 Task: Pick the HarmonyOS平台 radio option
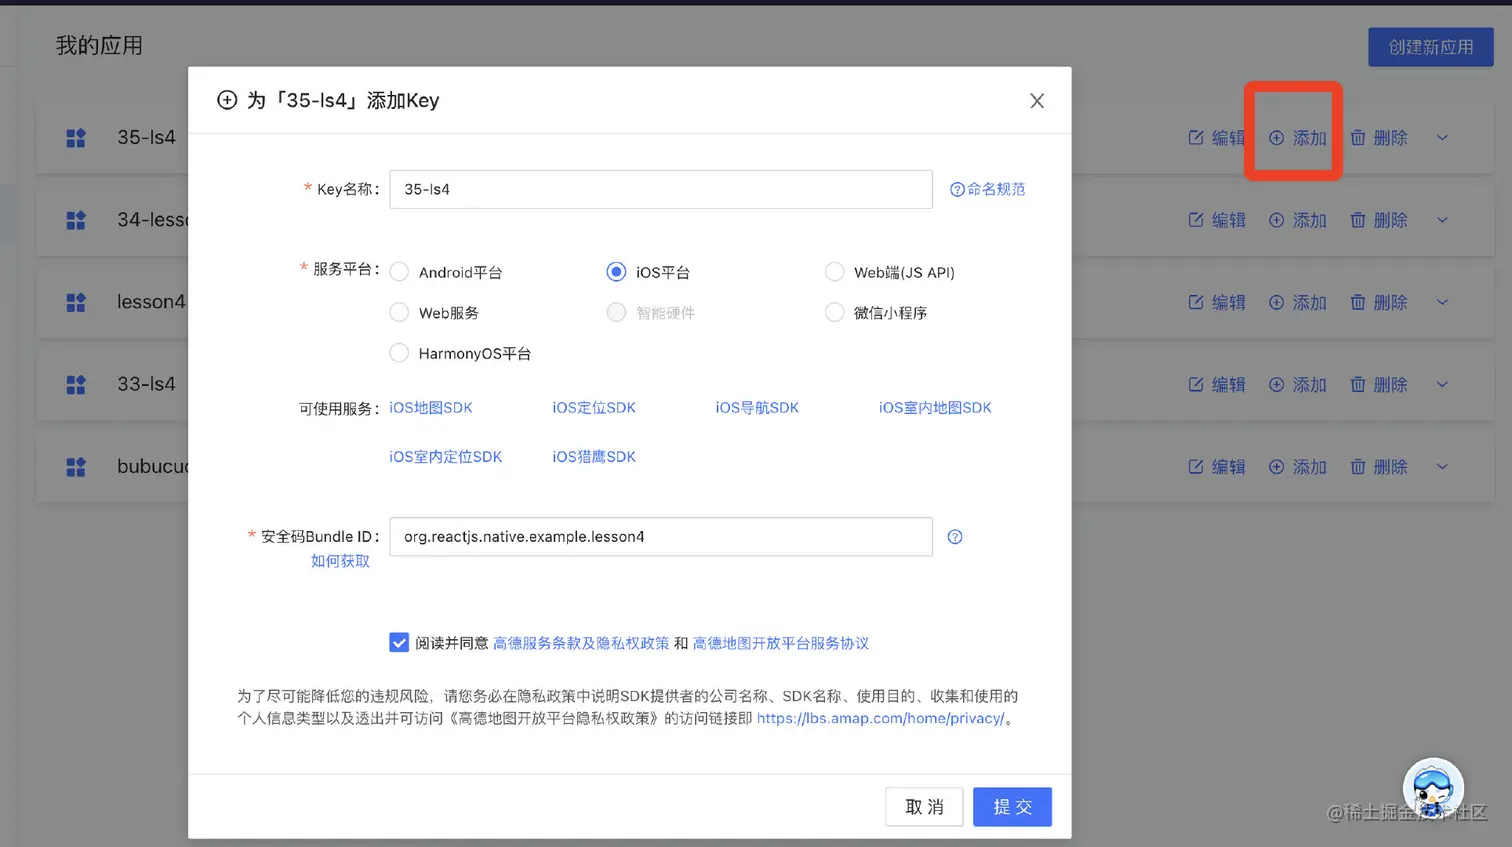coord(399,353)
